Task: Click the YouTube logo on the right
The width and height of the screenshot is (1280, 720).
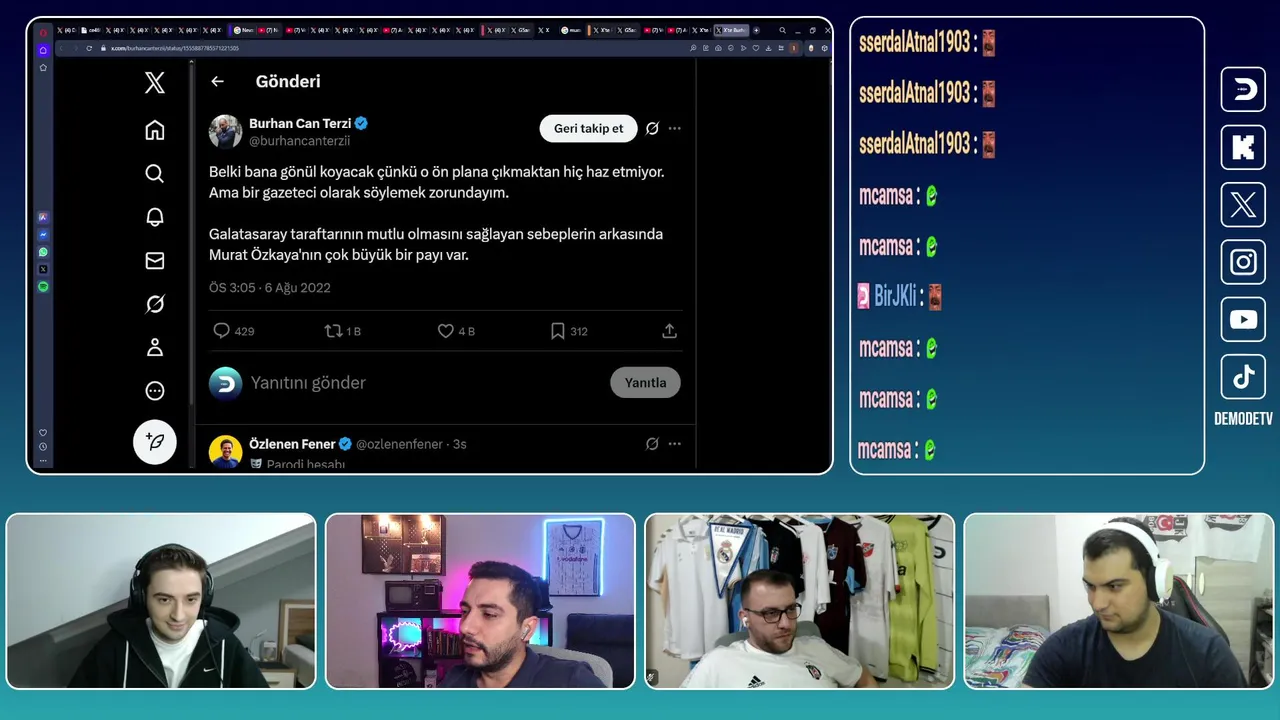Action: pos(1243,320)
